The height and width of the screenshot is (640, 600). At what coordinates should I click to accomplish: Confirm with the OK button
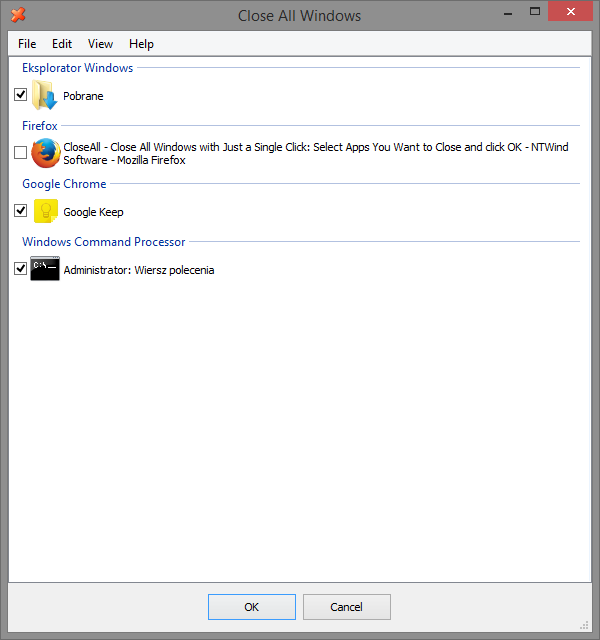coord(252,607)
